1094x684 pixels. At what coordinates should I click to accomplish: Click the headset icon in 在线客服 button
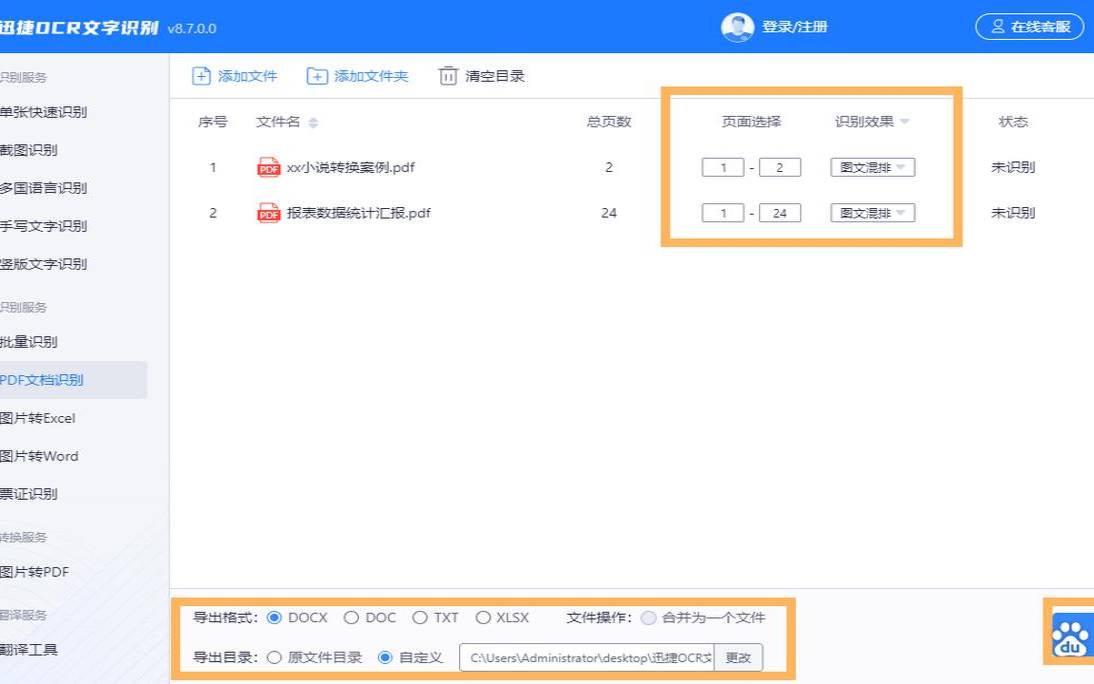pos(996,25)
